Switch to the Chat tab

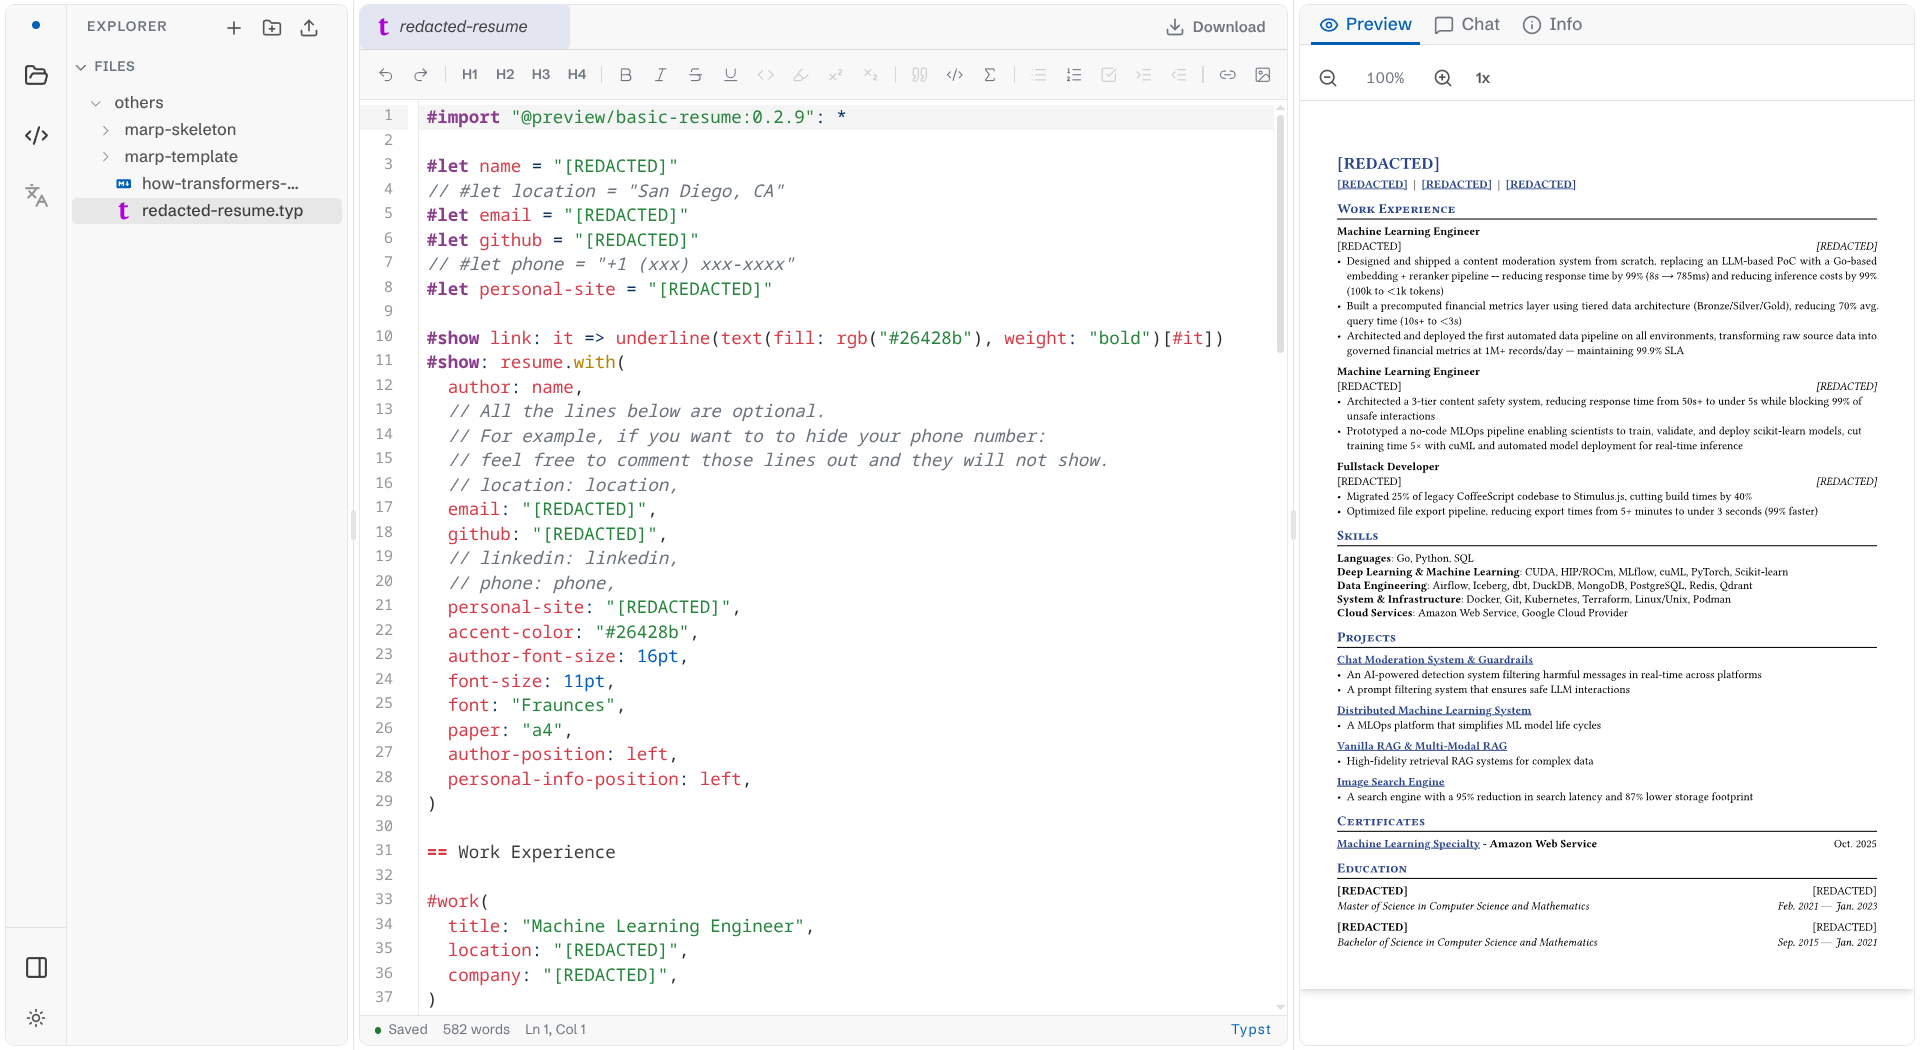tap(1467, 25)
